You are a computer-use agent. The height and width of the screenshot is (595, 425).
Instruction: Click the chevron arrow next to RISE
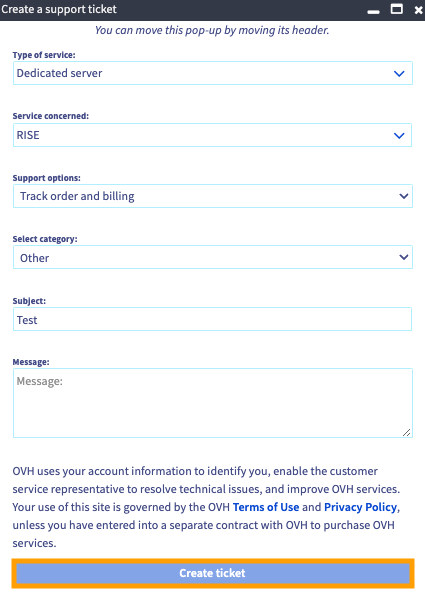399,135
